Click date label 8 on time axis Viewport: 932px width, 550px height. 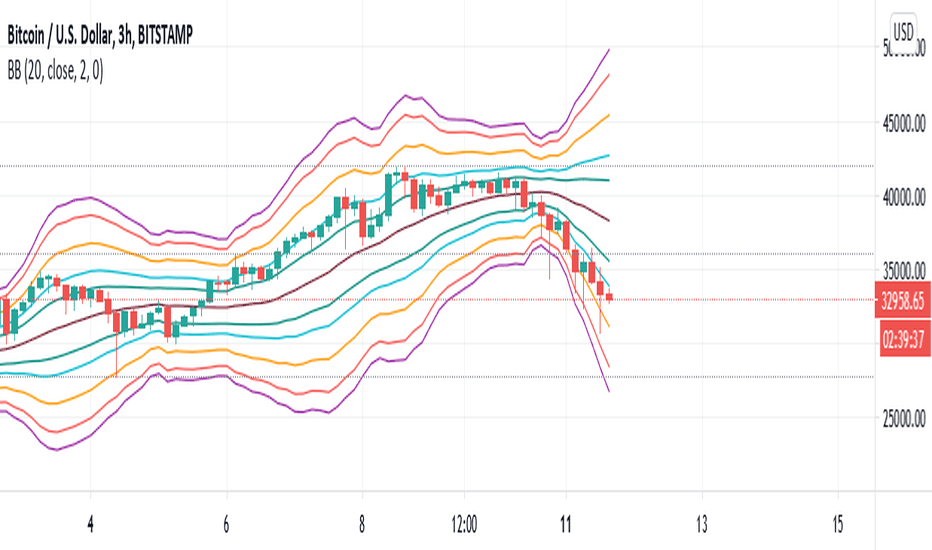pyautogui.click(x=362, y=524)
